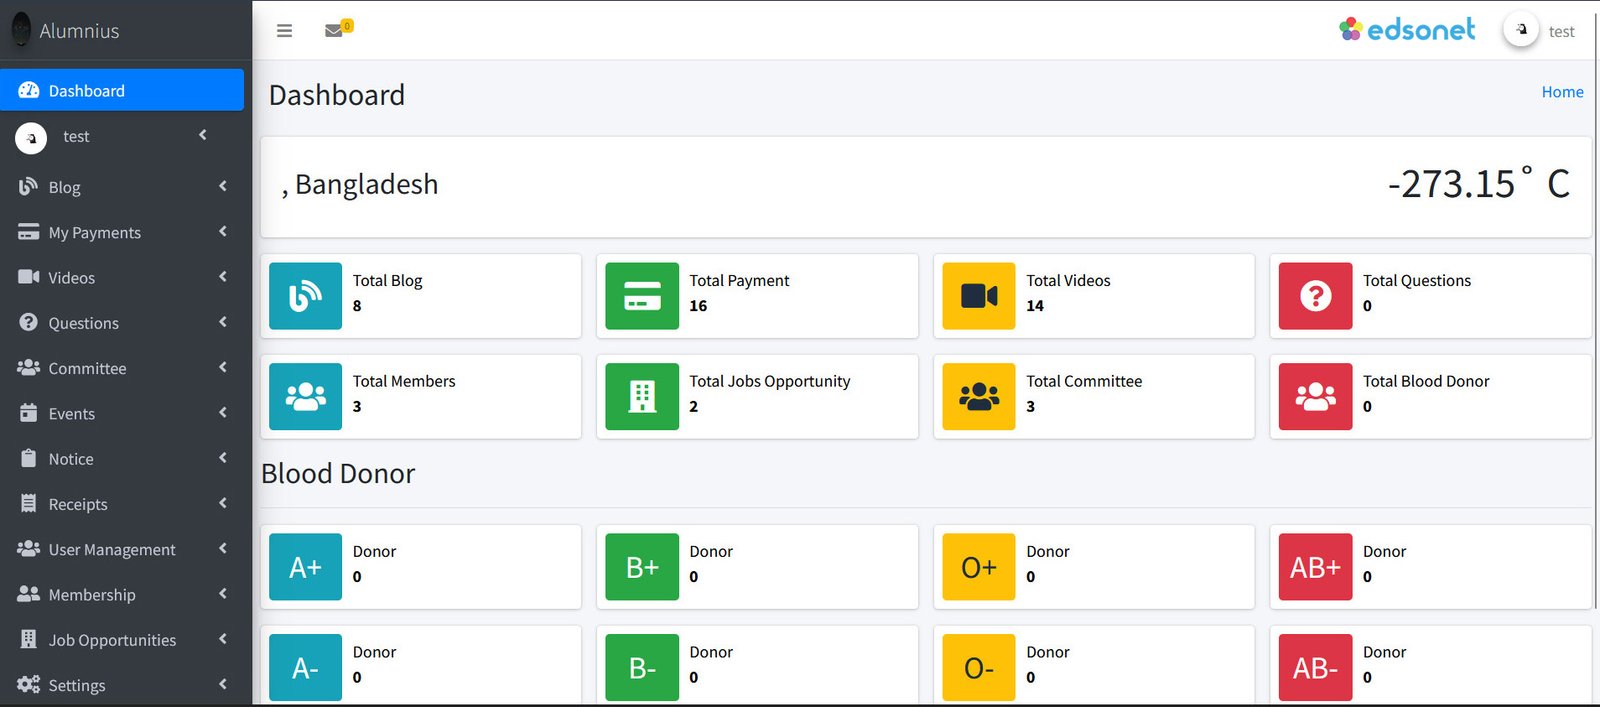Click the Total Jobs Opportunity building icon
The image size is (1600, 707).
642,397
